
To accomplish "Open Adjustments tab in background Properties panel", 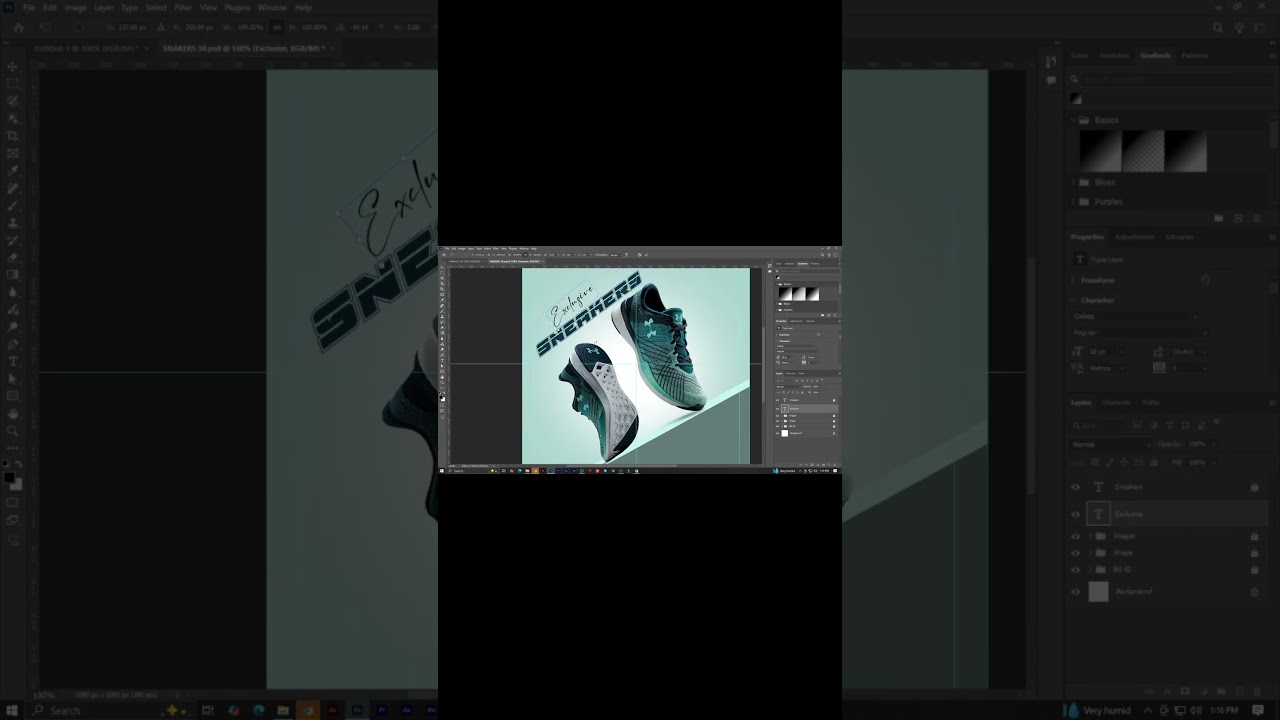I will pyautogui.click(x=1135, y=237).
